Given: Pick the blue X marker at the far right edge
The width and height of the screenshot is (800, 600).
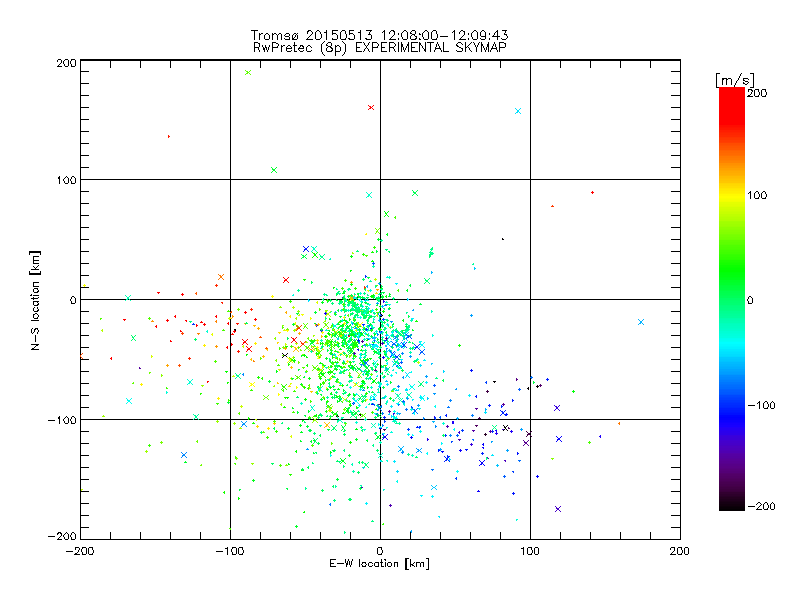Looking at the screenshot, I should tap(641, 322).
